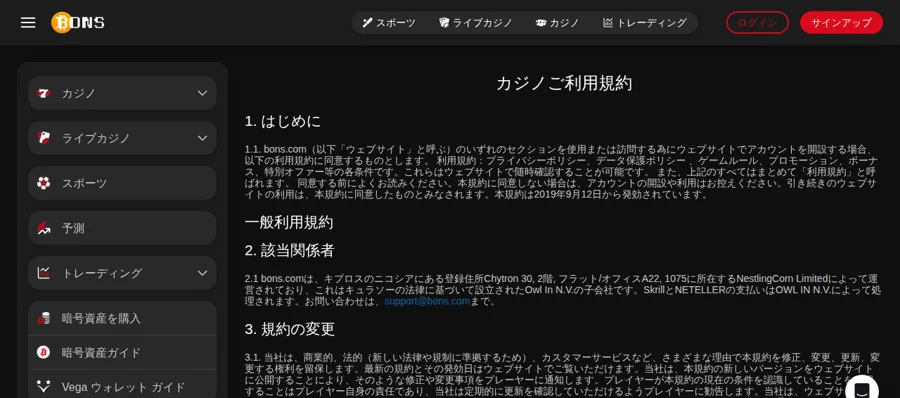Expand the カジノ sidebar section chevron
This screenshot has height=398, width=900.
point(202,93)
